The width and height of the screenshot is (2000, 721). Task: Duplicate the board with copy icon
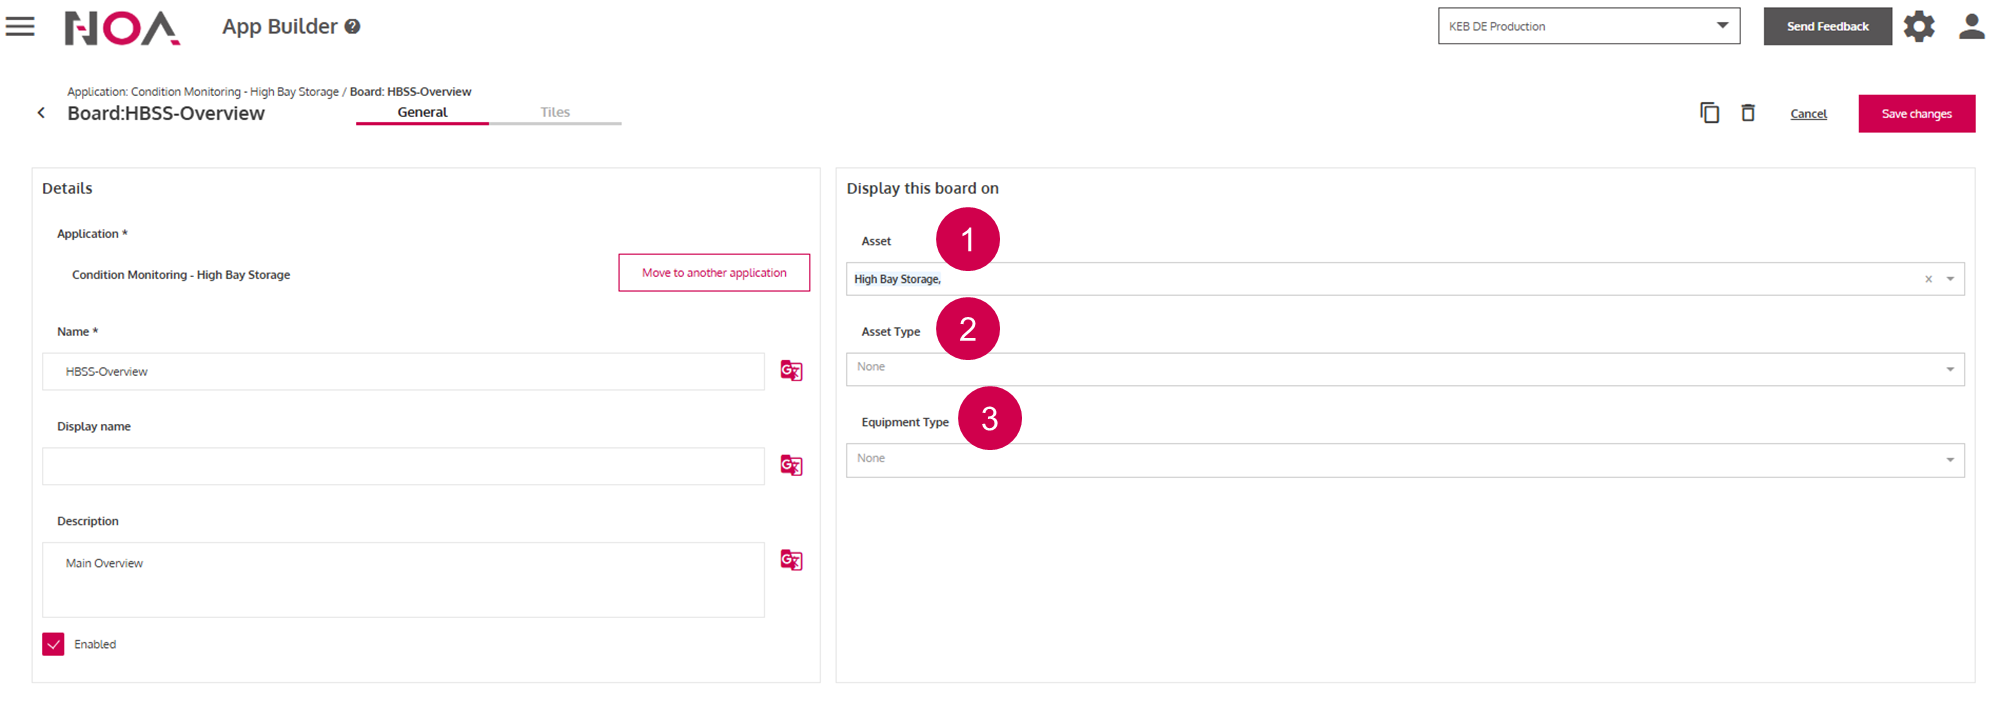1709,113
